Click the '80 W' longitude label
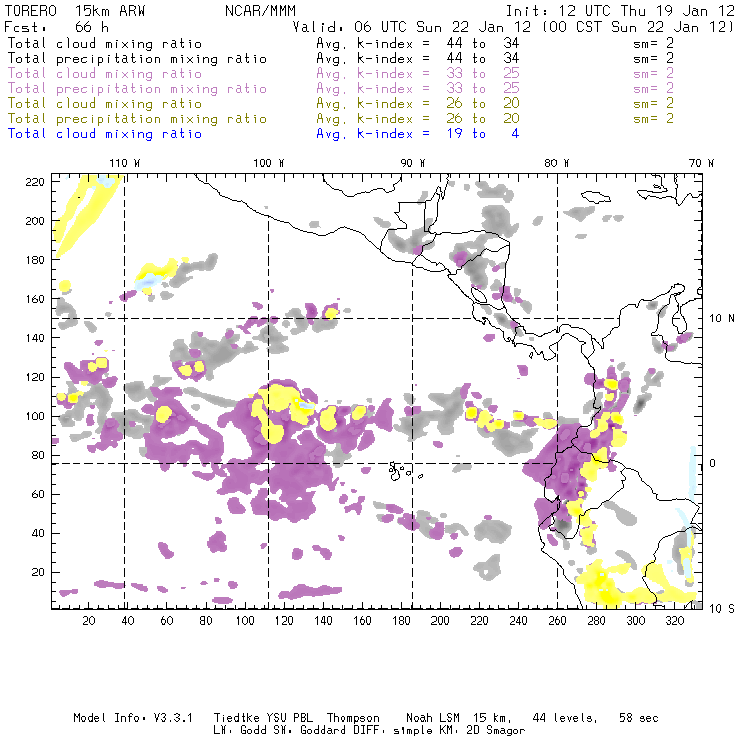Screen dimensions: 740x740 pos(557,163)
